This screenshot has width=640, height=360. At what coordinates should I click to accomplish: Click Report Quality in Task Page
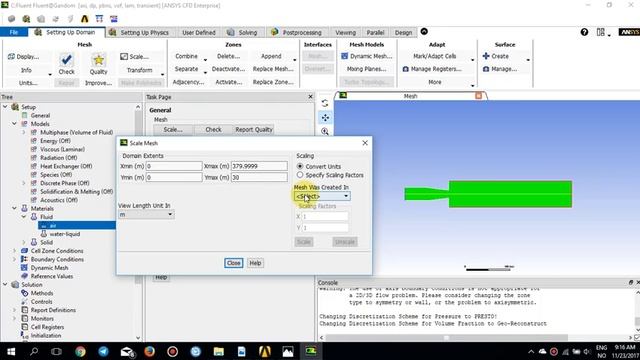point(253,129)
